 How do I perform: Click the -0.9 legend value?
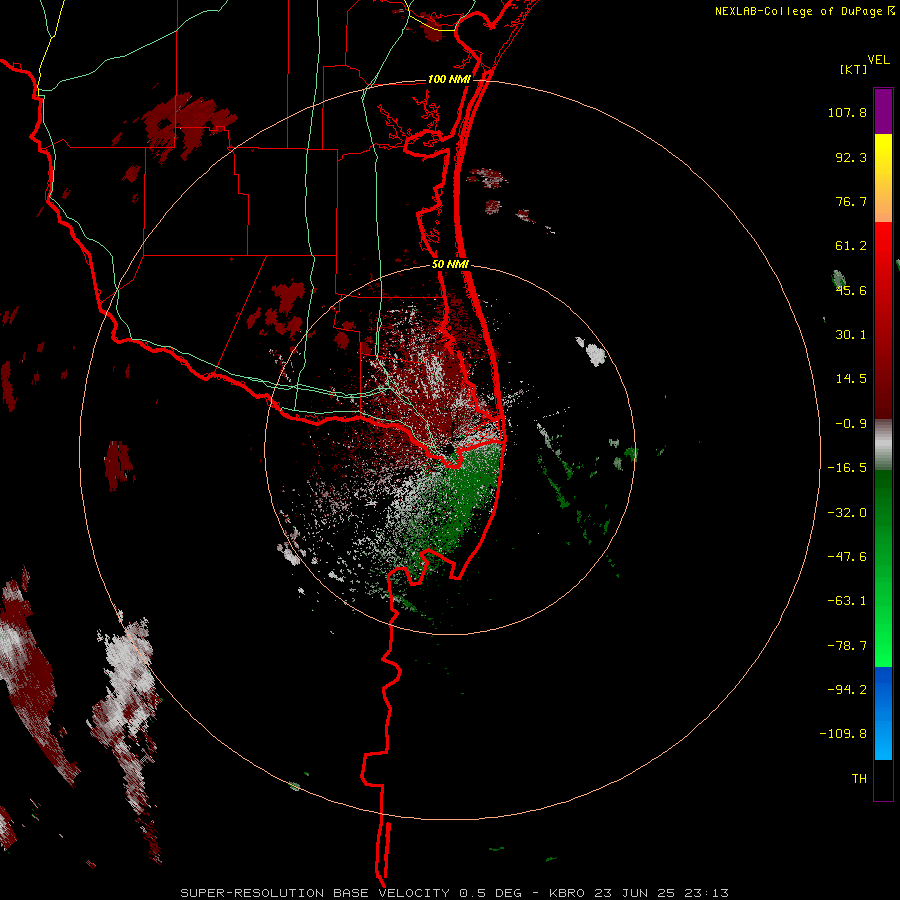click(851, 424)
